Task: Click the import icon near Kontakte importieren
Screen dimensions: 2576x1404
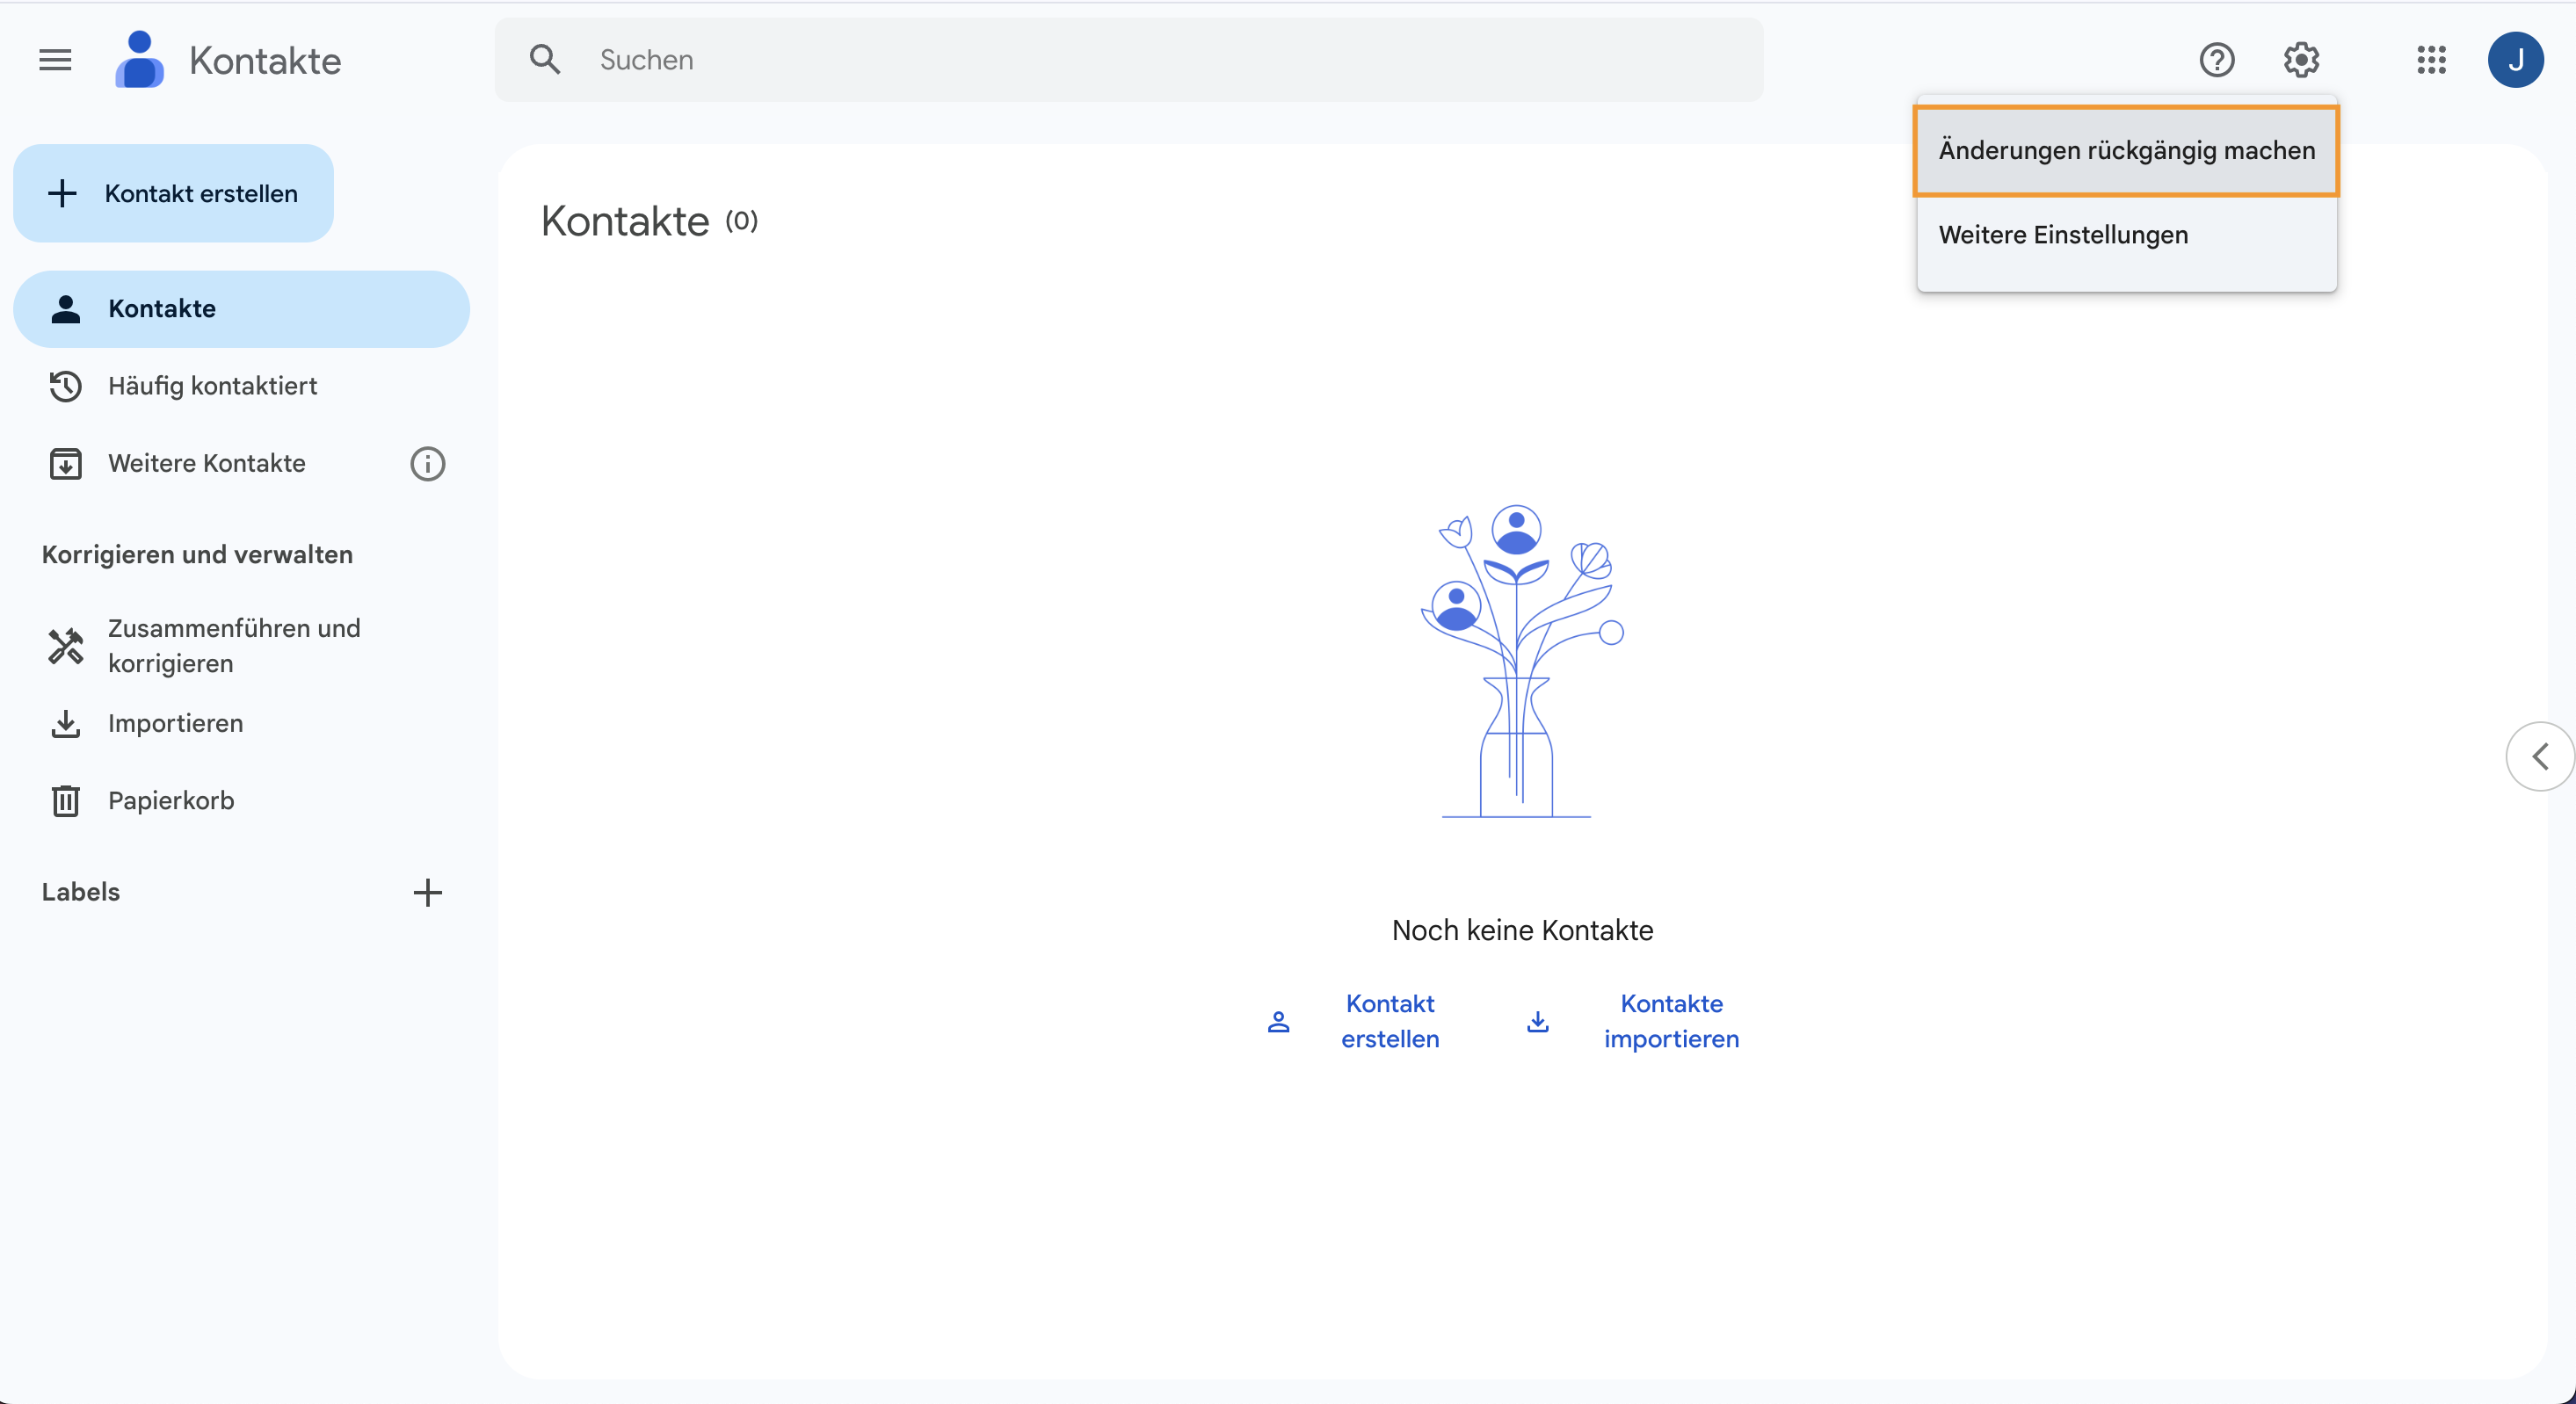Action: tap(1538, 1021)
